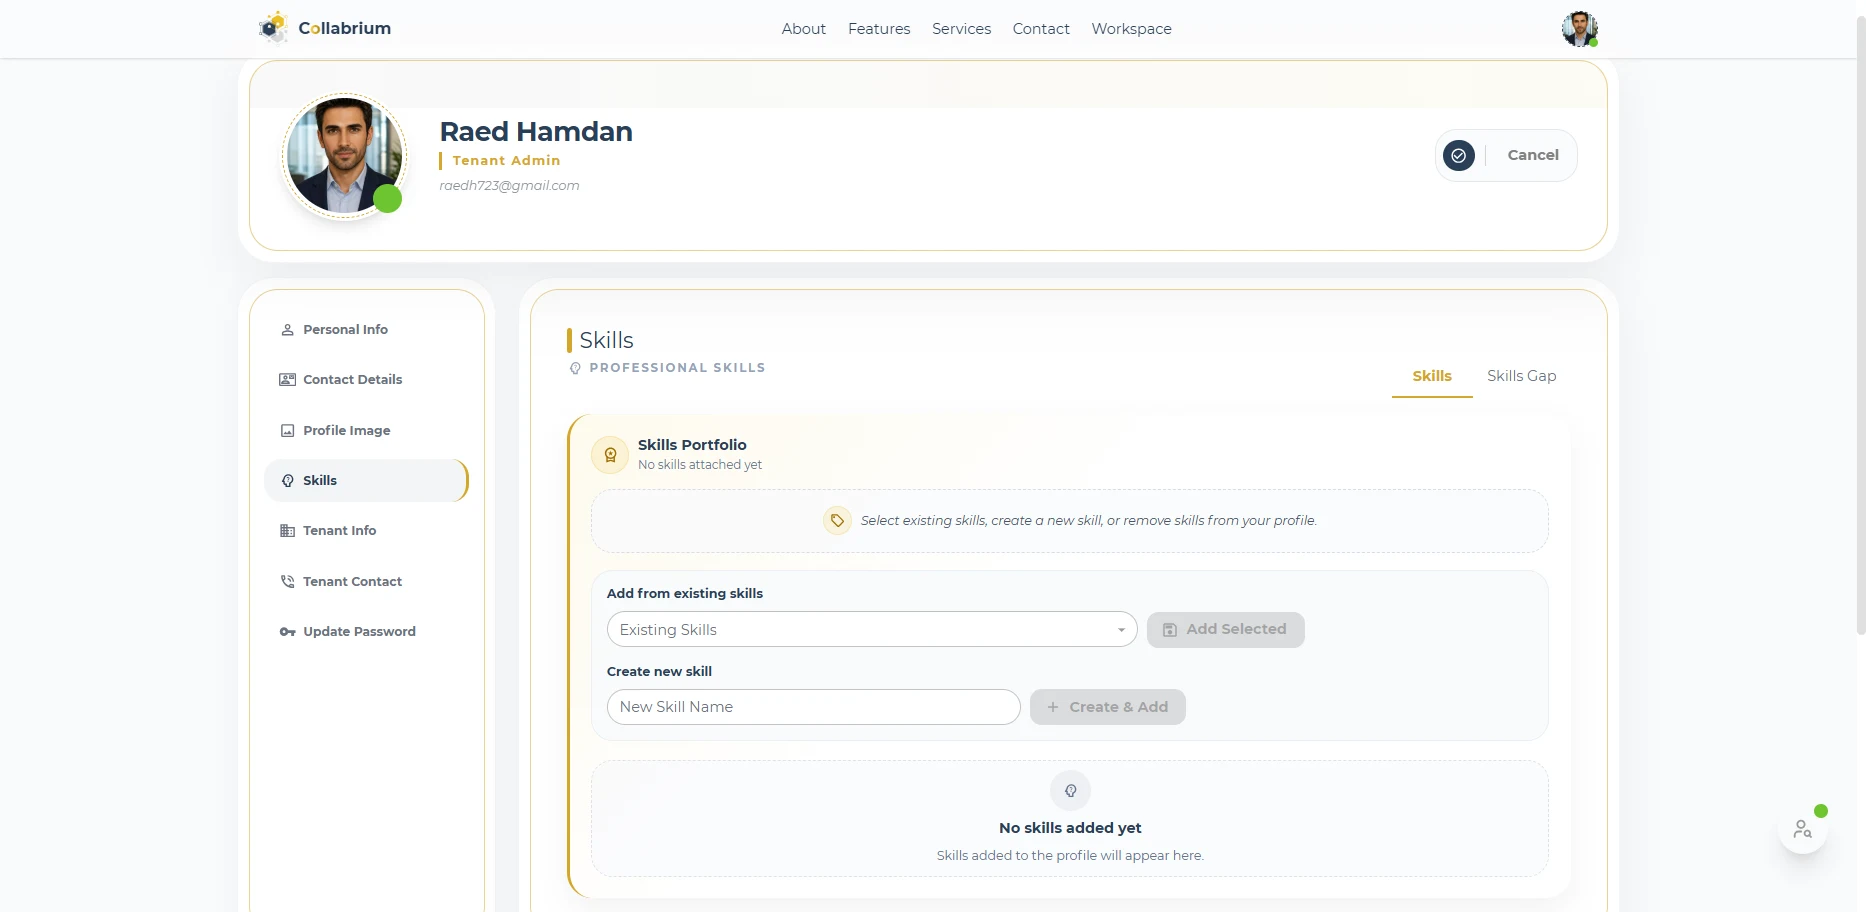This screenshot has width=1866, height=912.
Task: Click the Tenant Admin role label
Action: point(506,161)
